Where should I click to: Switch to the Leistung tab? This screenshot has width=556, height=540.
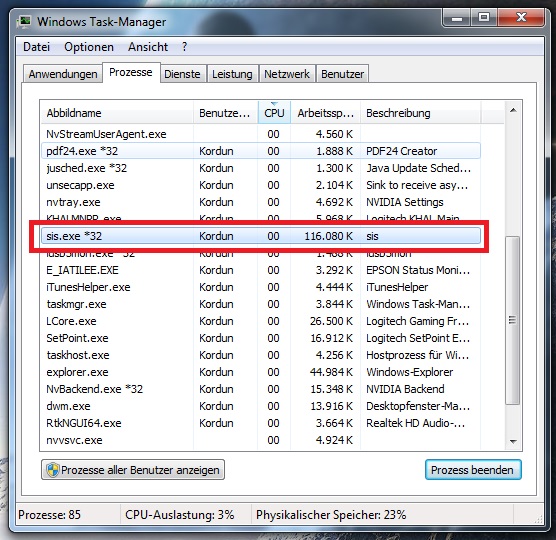click(x=232, y=74)
